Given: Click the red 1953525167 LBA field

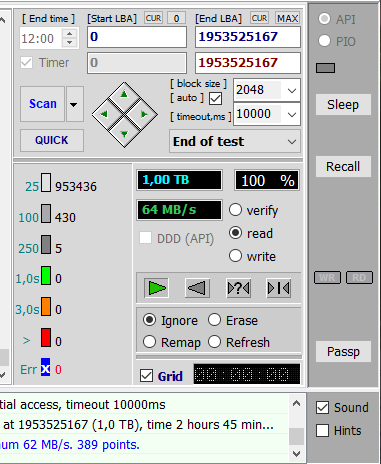Looking at the screenshot, I should point(248,63).
